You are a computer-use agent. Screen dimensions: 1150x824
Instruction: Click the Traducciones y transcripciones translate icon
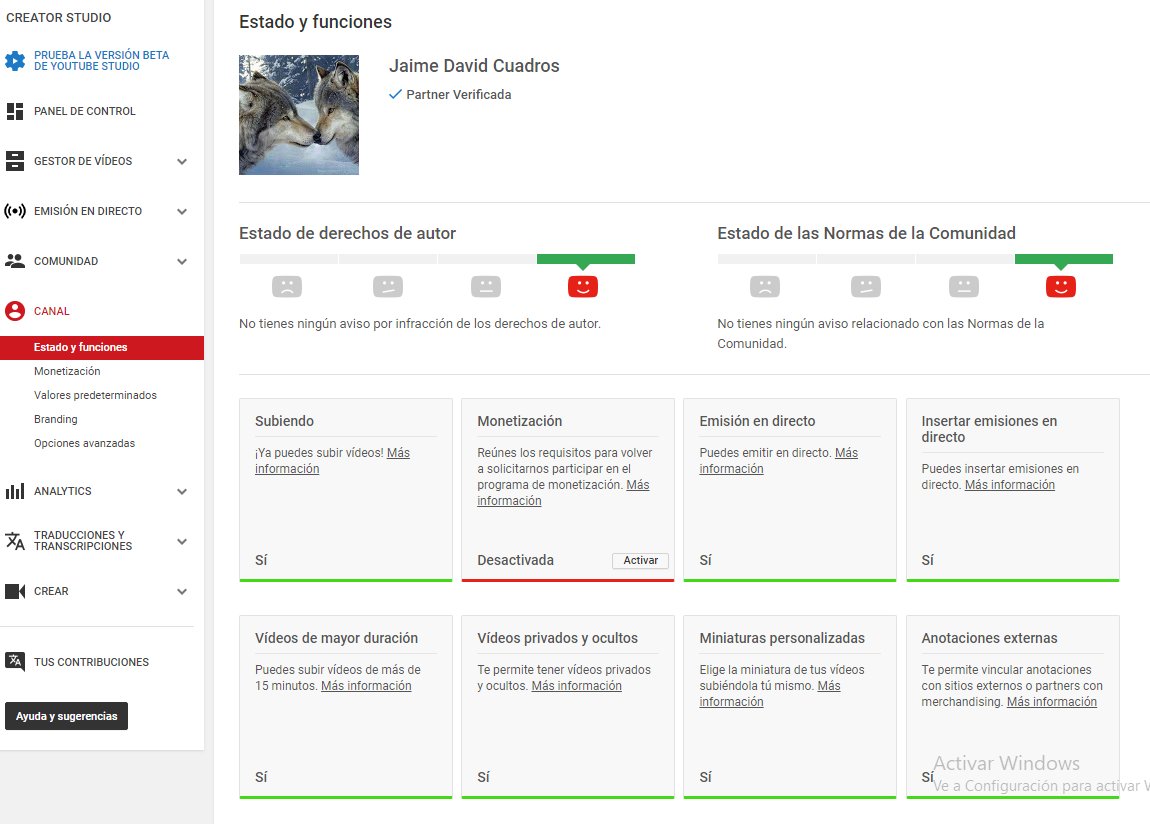(x=15, y=541)
